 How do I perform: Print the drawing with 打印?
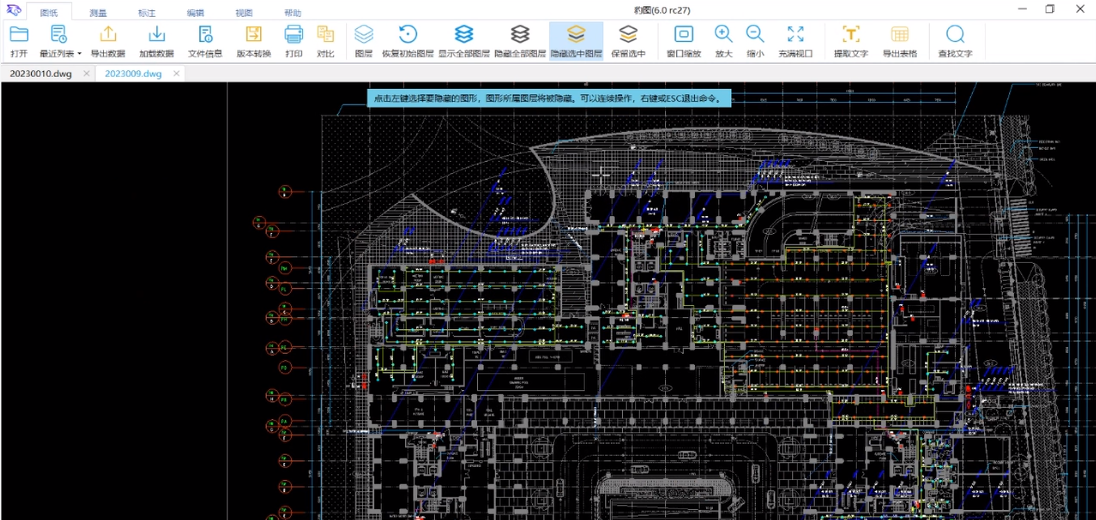(x=294, y=36)
